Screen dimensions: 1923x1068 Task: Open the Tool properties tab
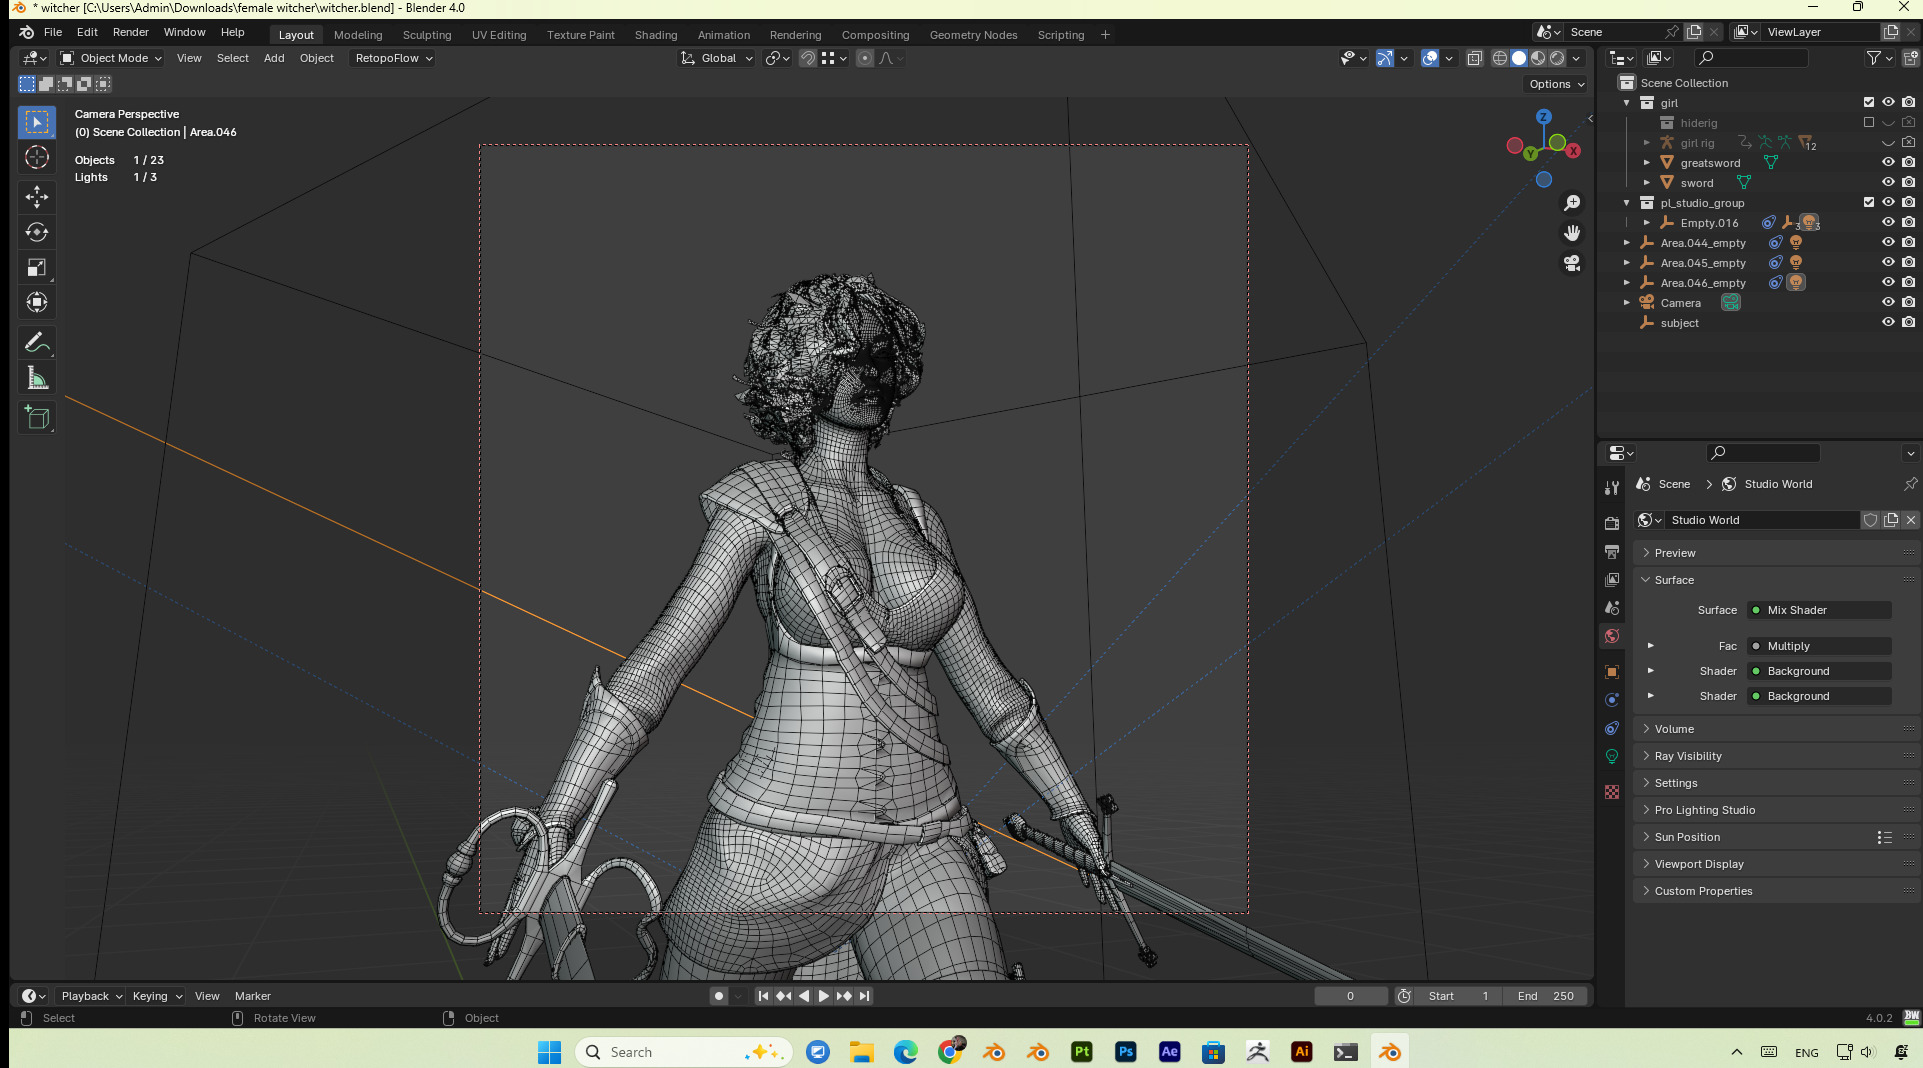click(1611, 488)
